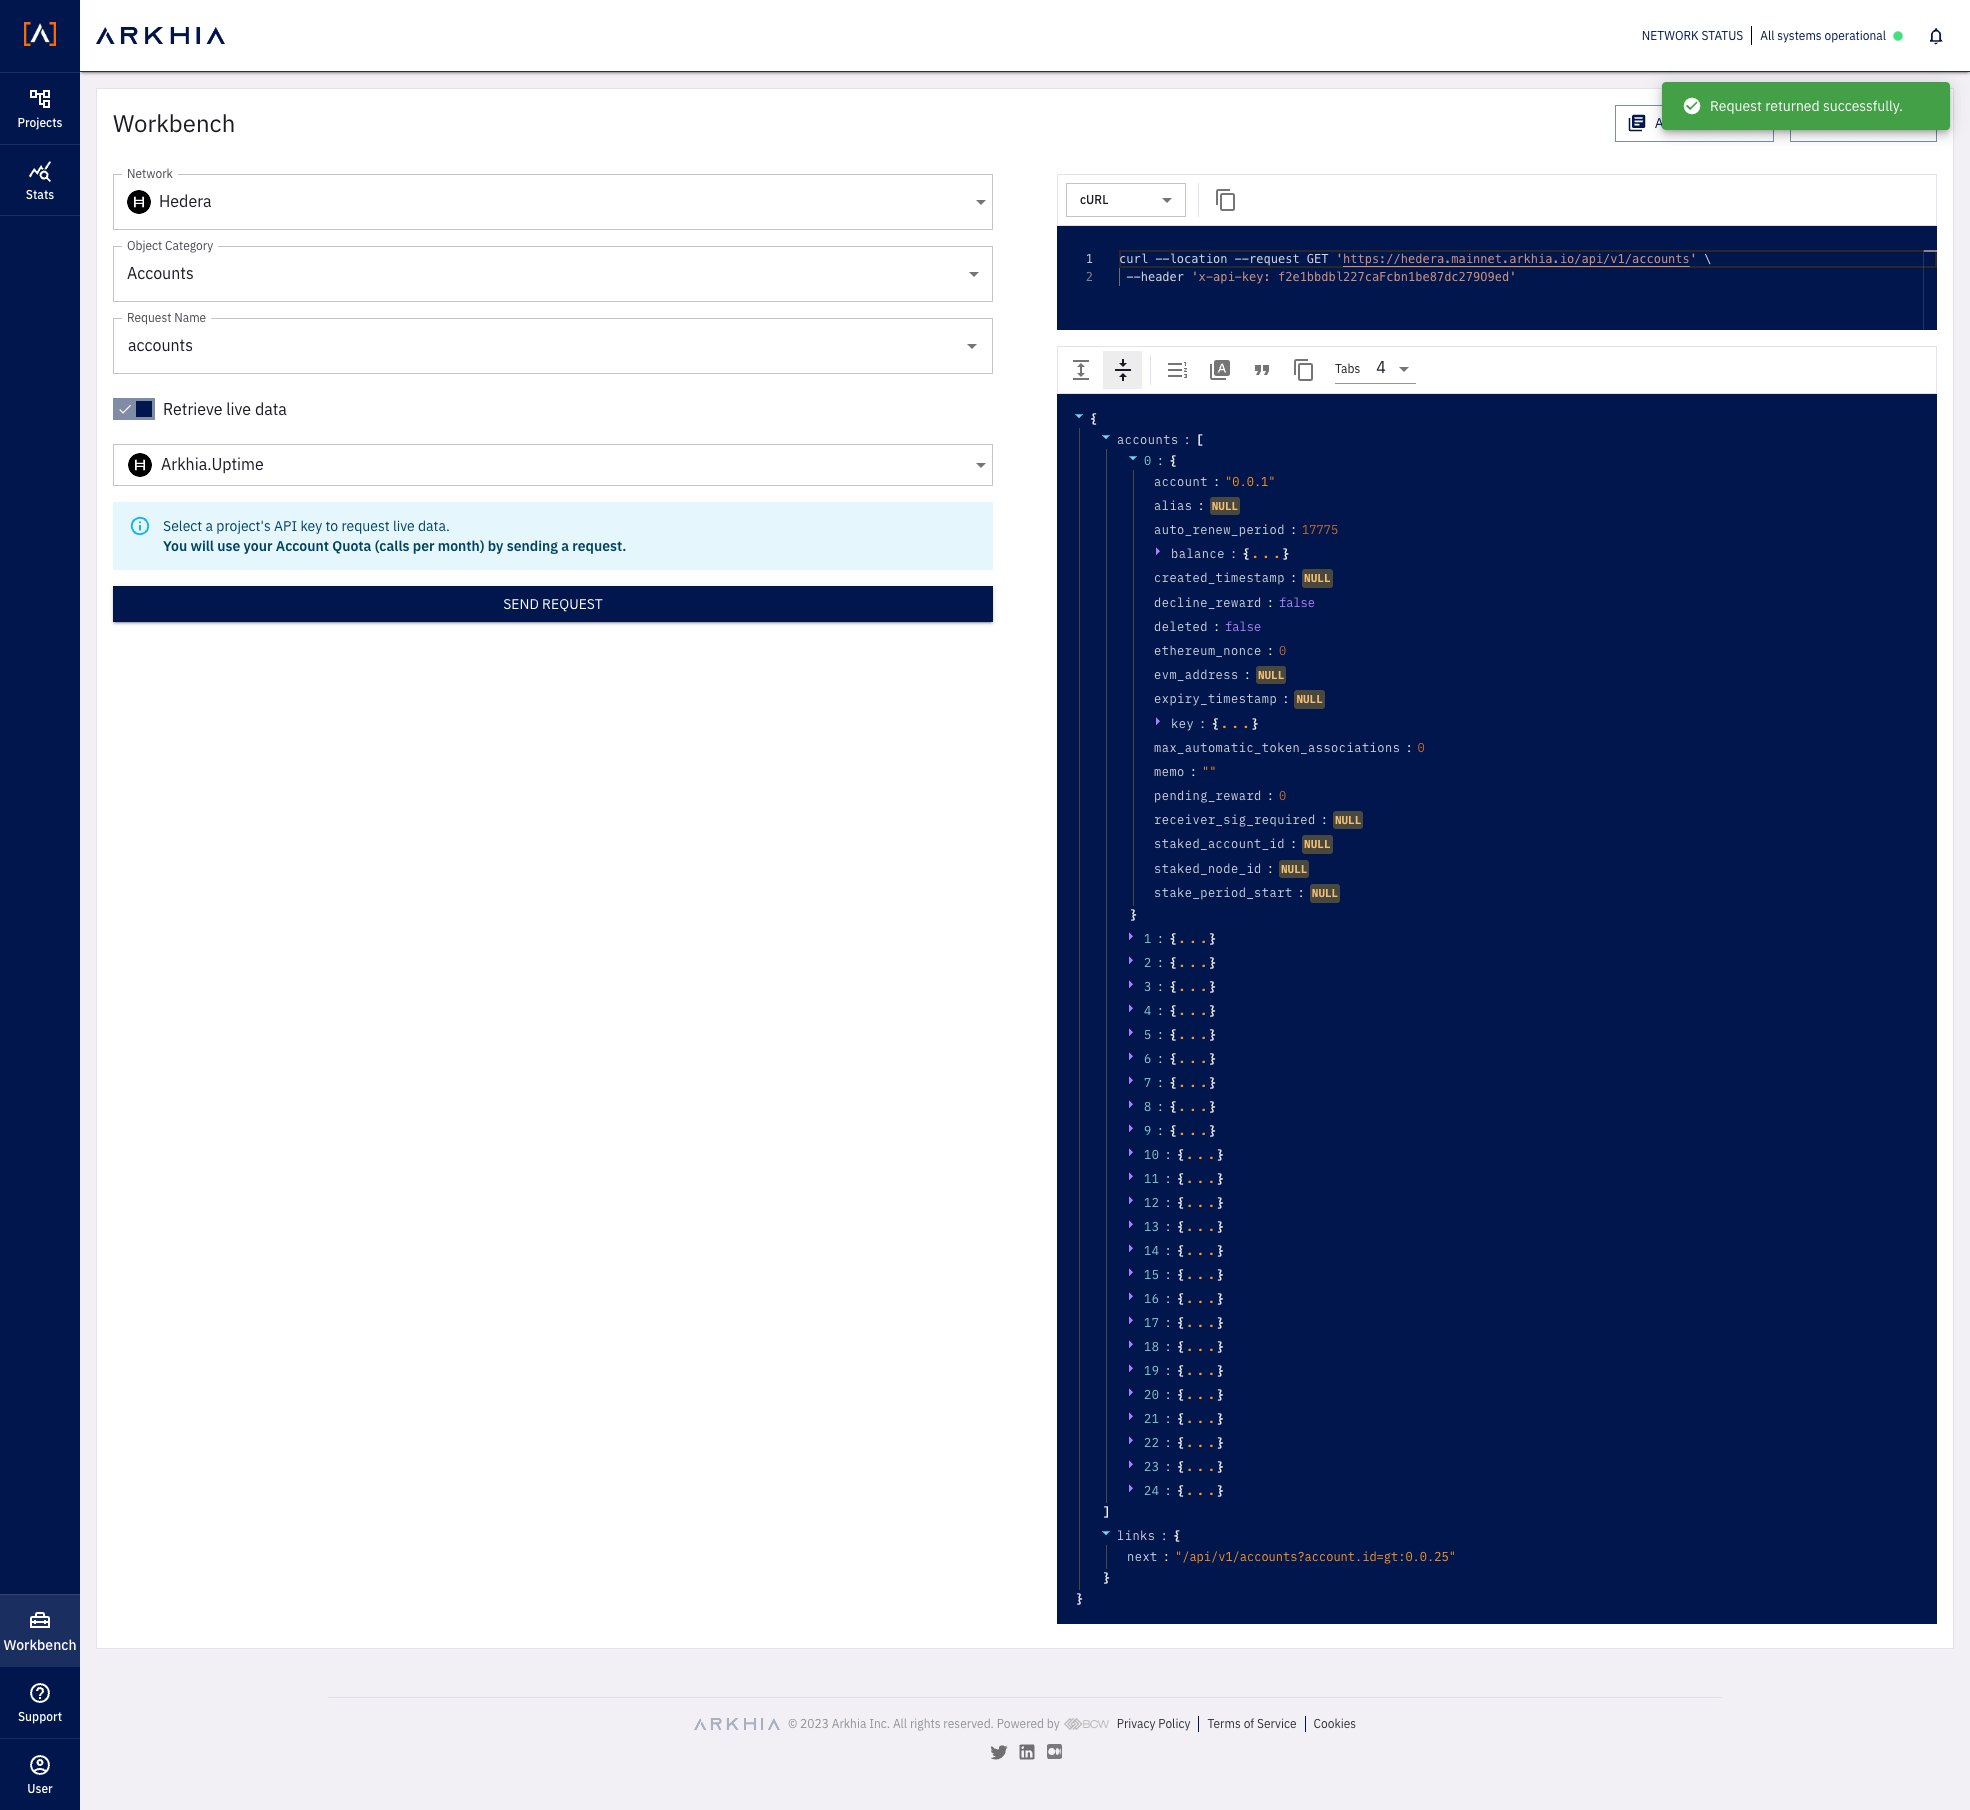Click the collapse all JSON icon

[x=1123, y=370]
